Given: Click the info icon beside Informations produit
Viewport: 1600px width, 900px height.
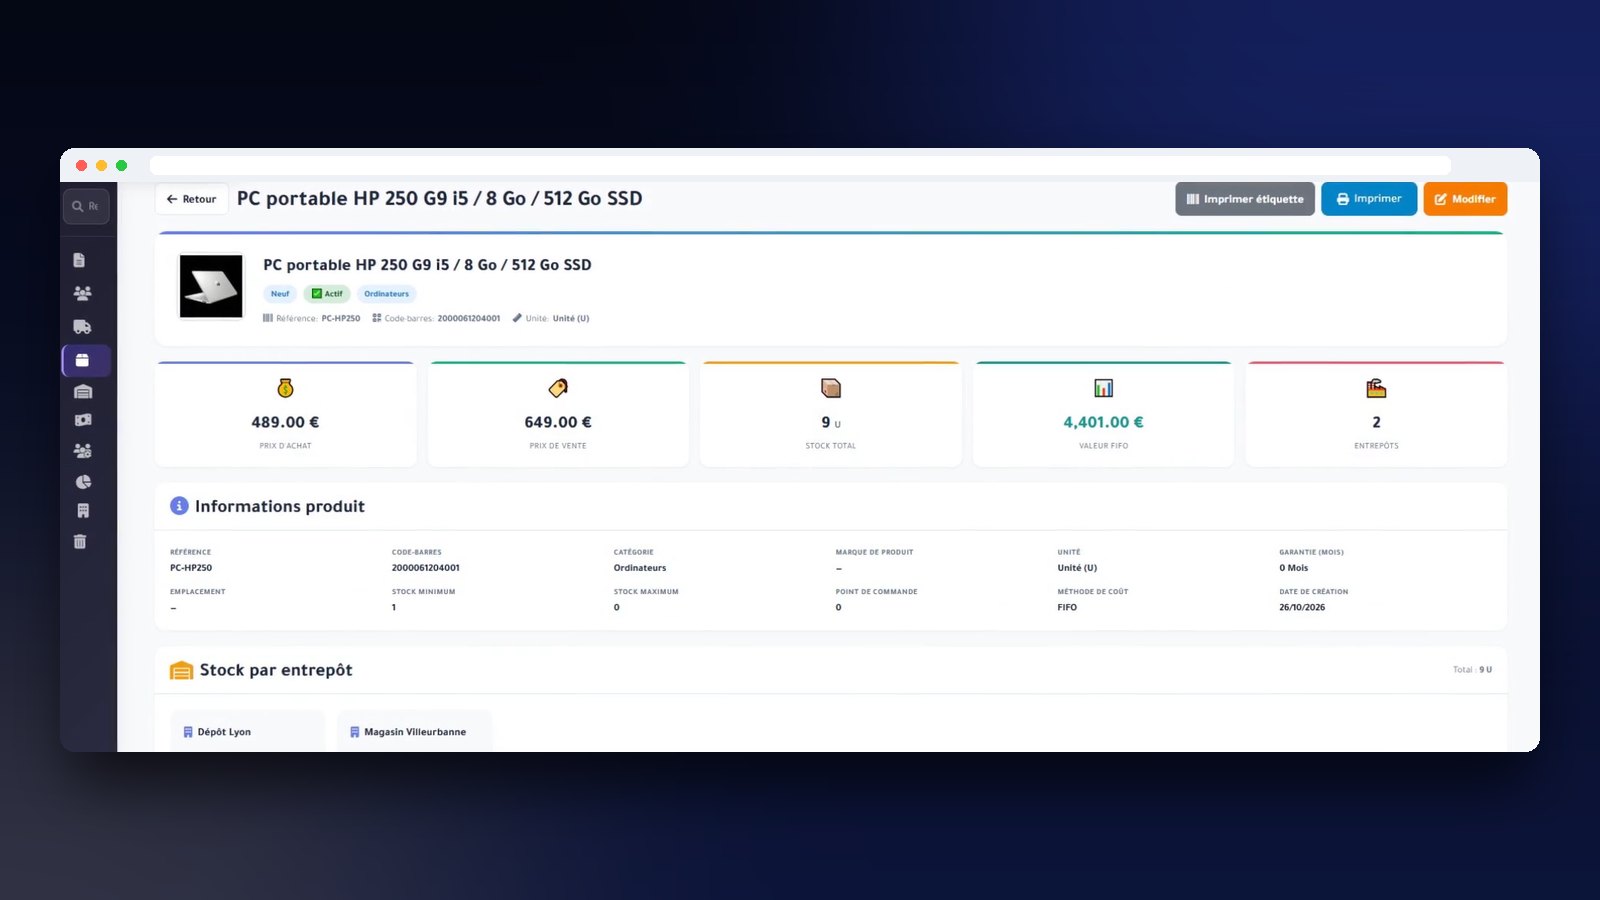Looking at the screenshot, I should (x=179, y=506).
